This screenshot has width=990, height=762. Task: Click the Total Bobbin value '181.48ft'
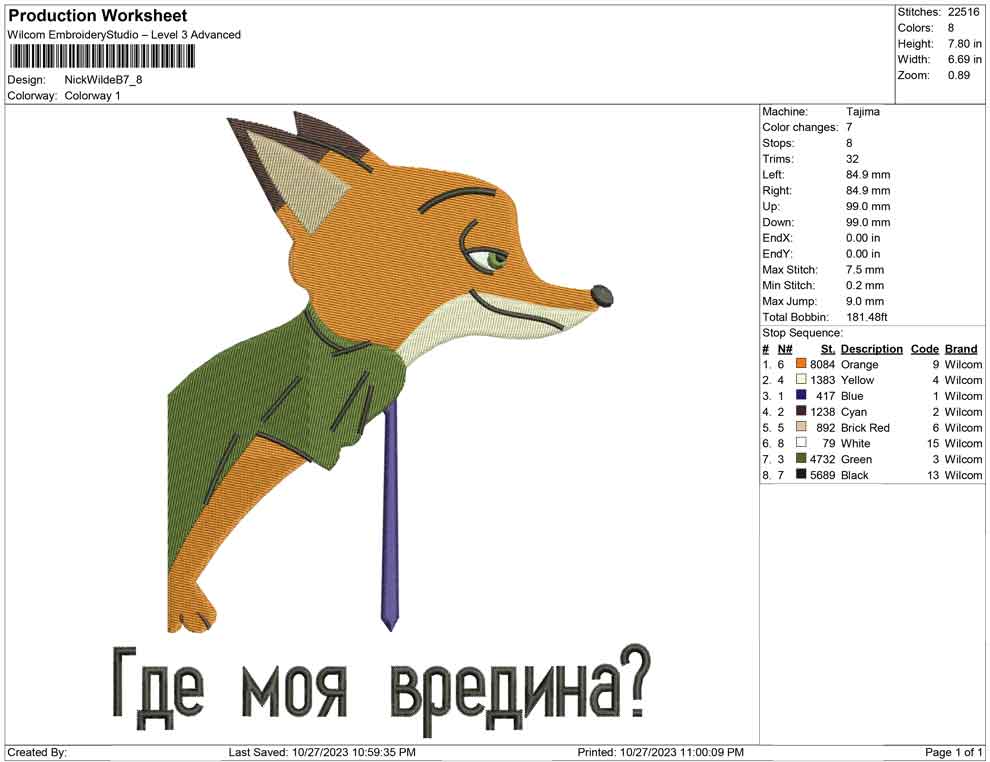tap(867, 317)
